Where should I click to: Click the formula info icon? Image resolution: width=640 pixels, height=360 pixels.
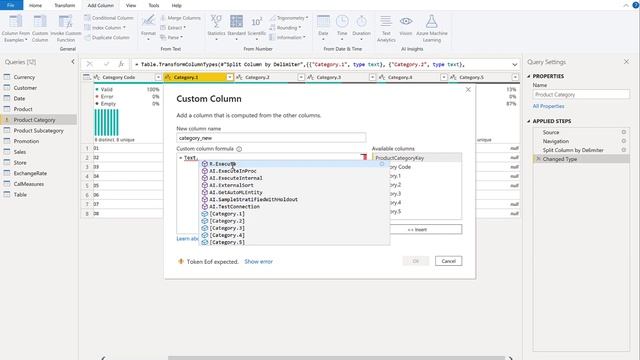coord(239,149)
